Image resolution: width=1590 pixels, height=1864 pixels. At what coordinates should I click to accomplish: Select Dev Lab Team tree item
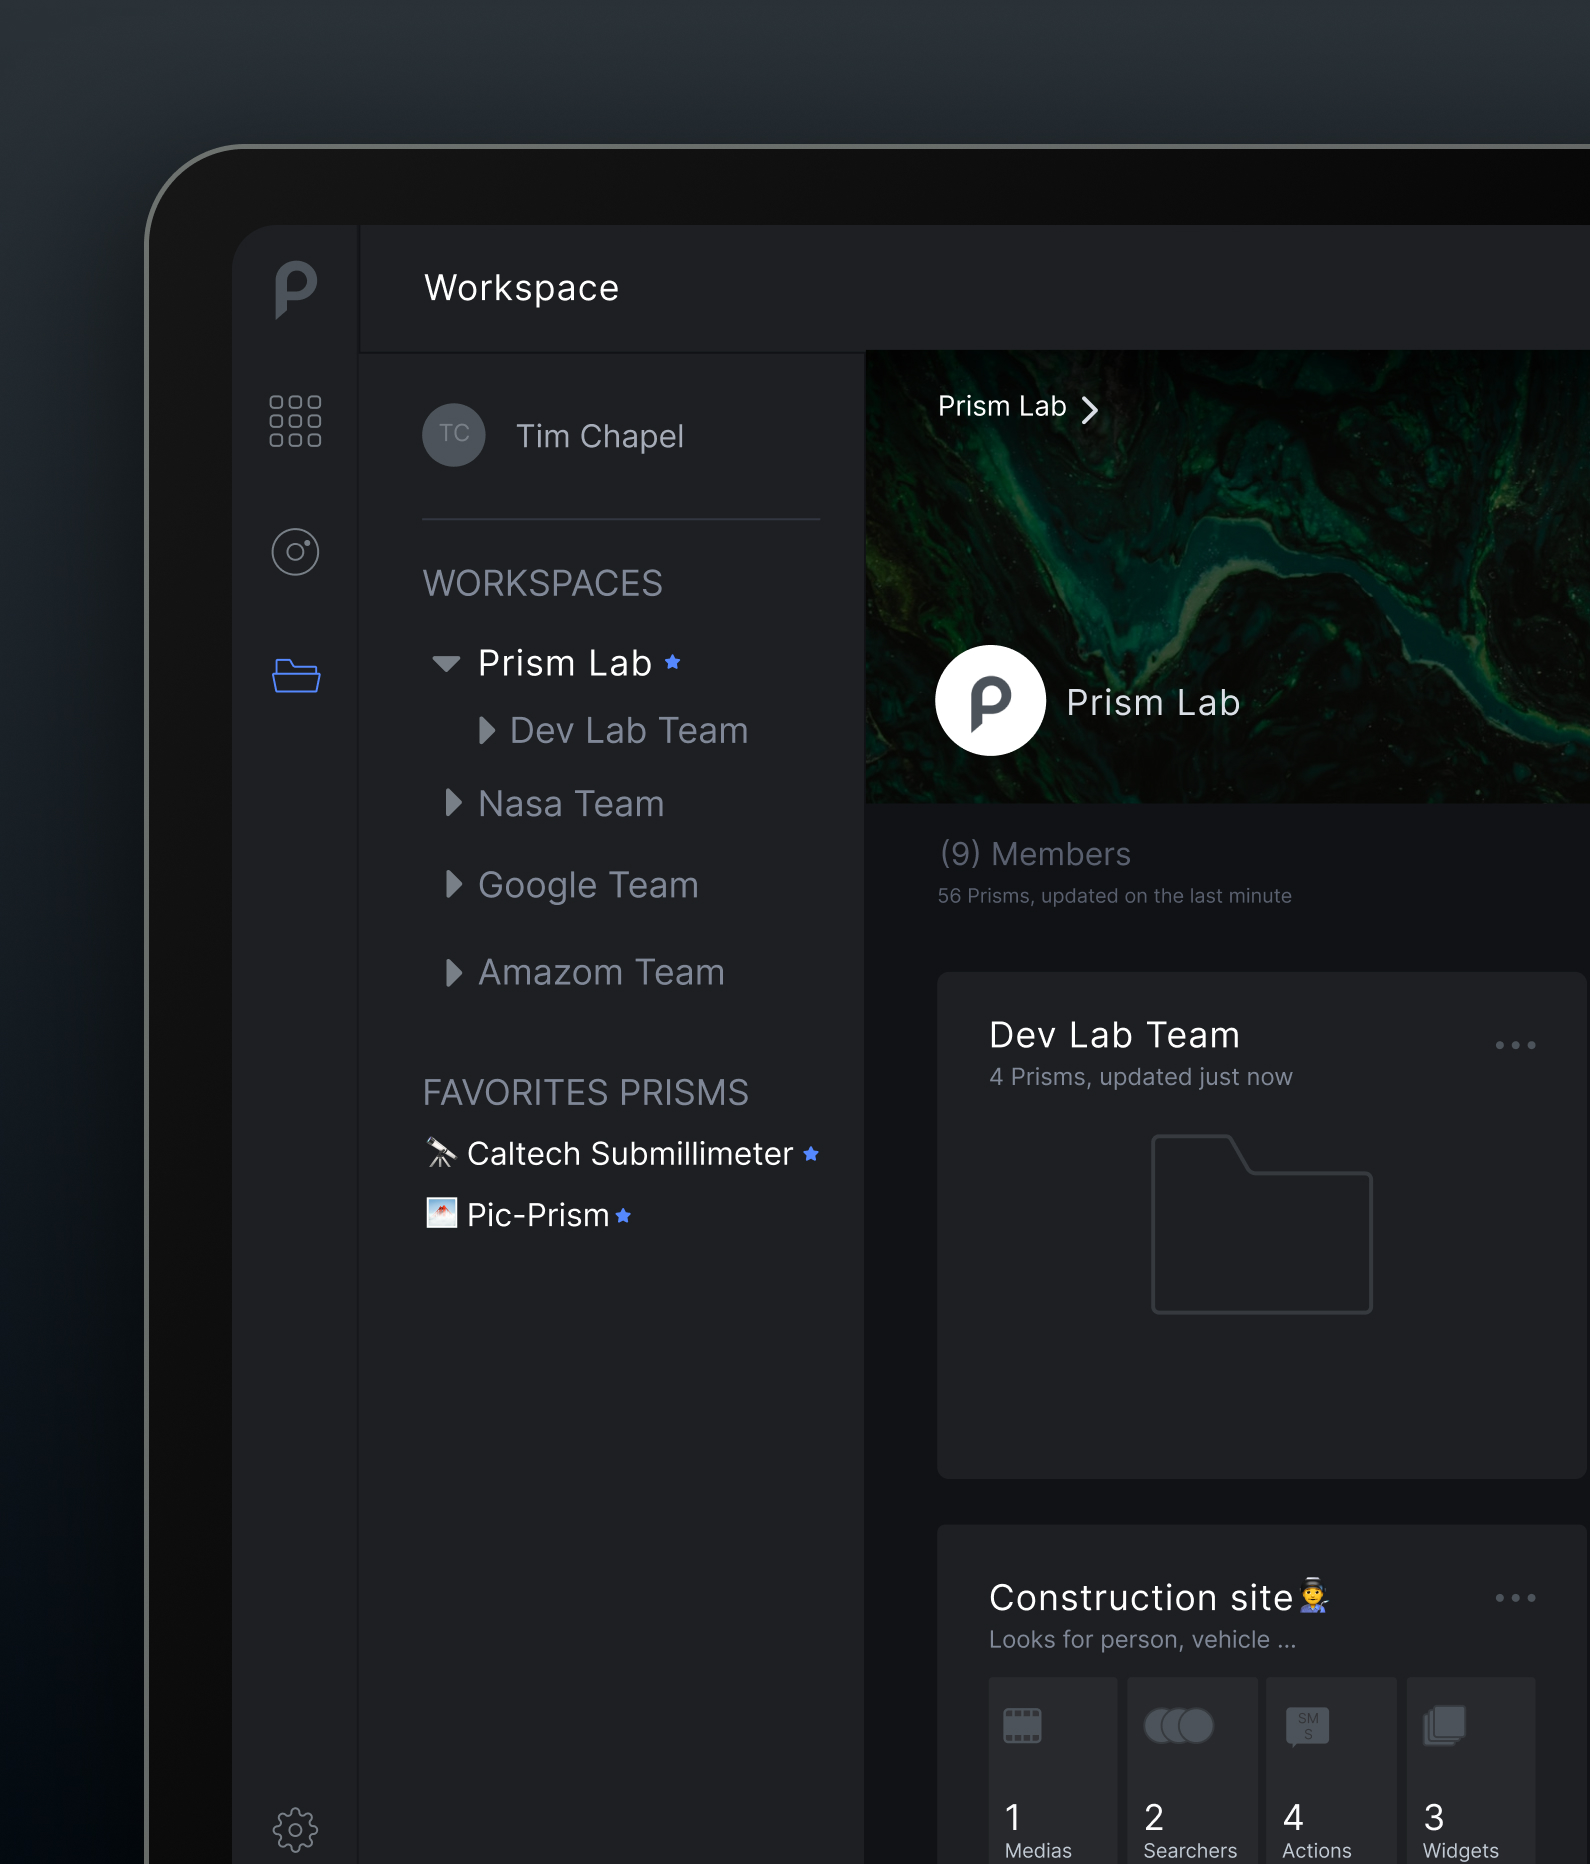click(x=629, y=731)
